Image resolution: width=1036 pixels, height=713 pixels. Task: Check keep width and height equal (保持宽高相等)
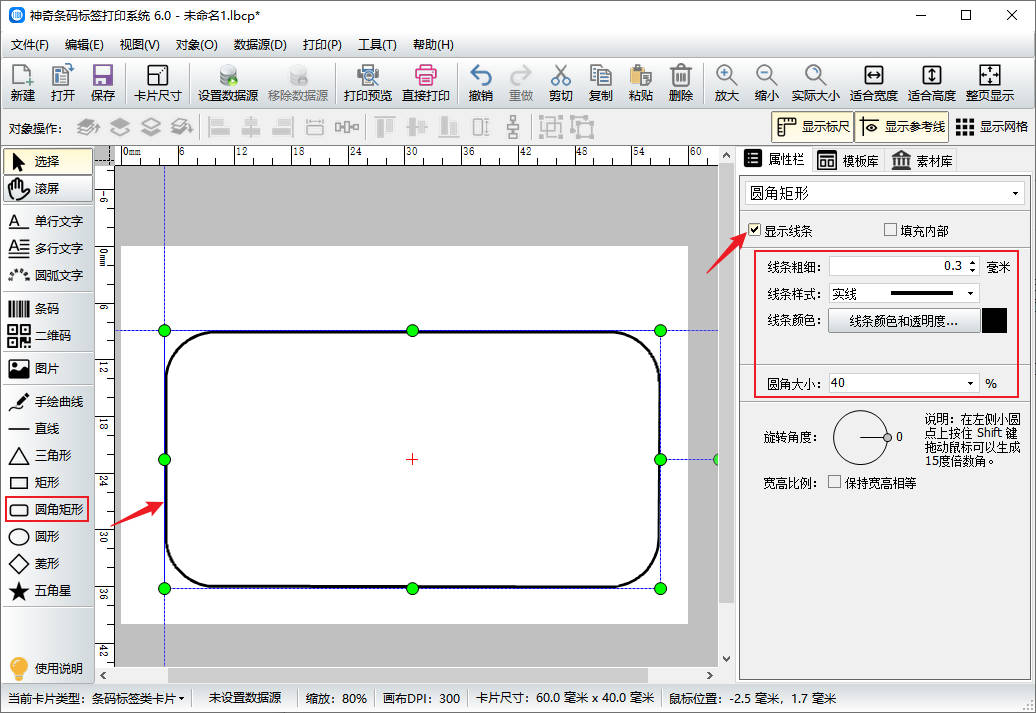pyautogui.click(x=835, y=483)
